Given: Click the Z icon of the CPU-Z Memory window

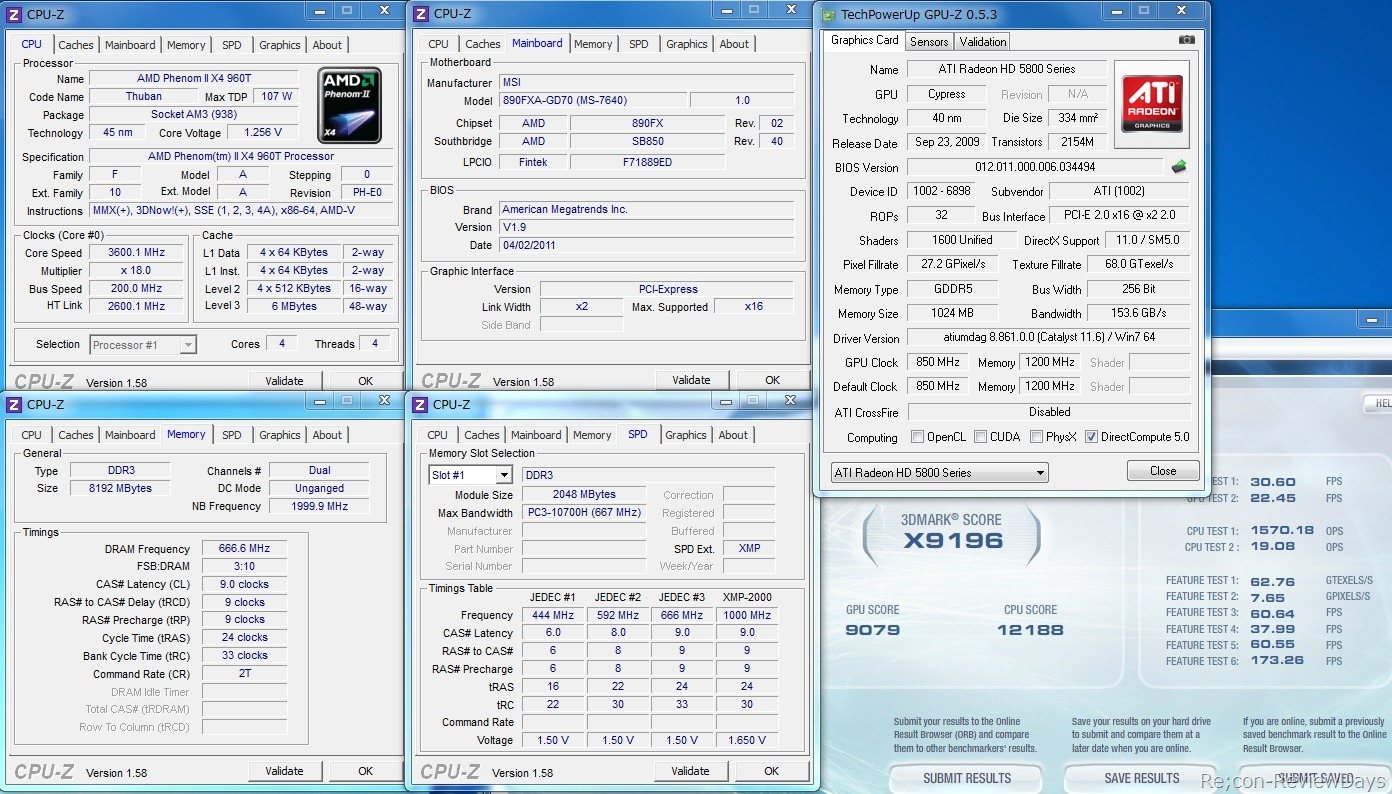Looking at the screenshot, I should [15, 405].
